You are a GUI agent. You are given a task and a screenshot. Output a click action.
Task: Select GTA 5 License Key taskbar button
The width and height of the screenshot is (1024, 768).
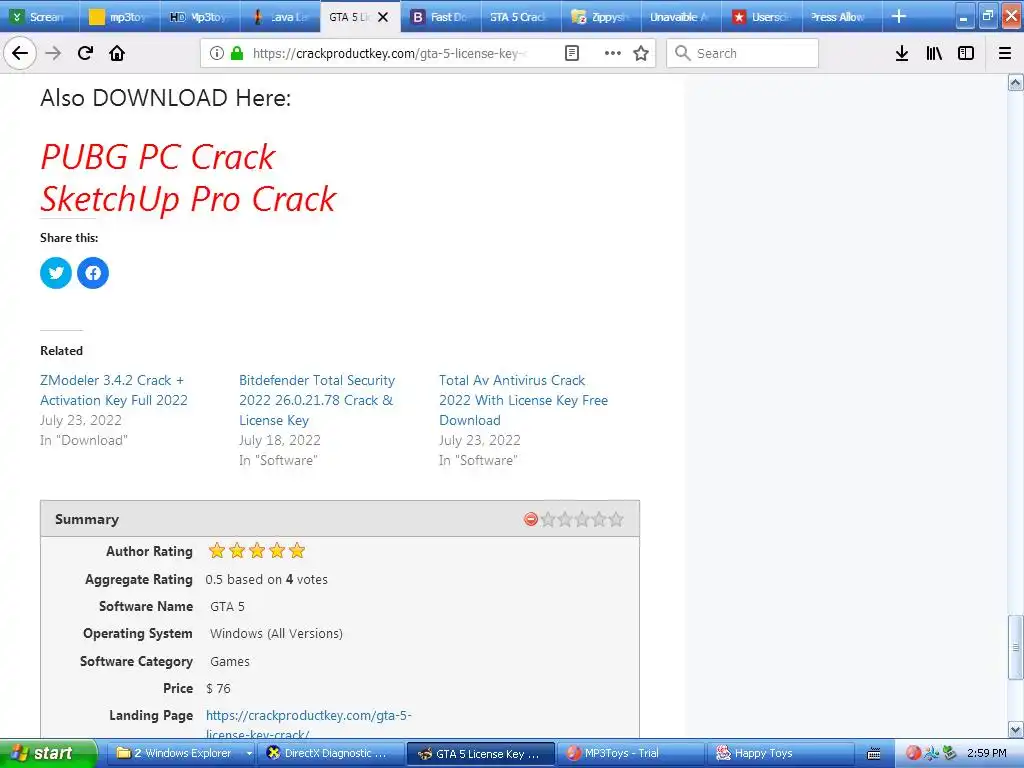pos(481,754)
